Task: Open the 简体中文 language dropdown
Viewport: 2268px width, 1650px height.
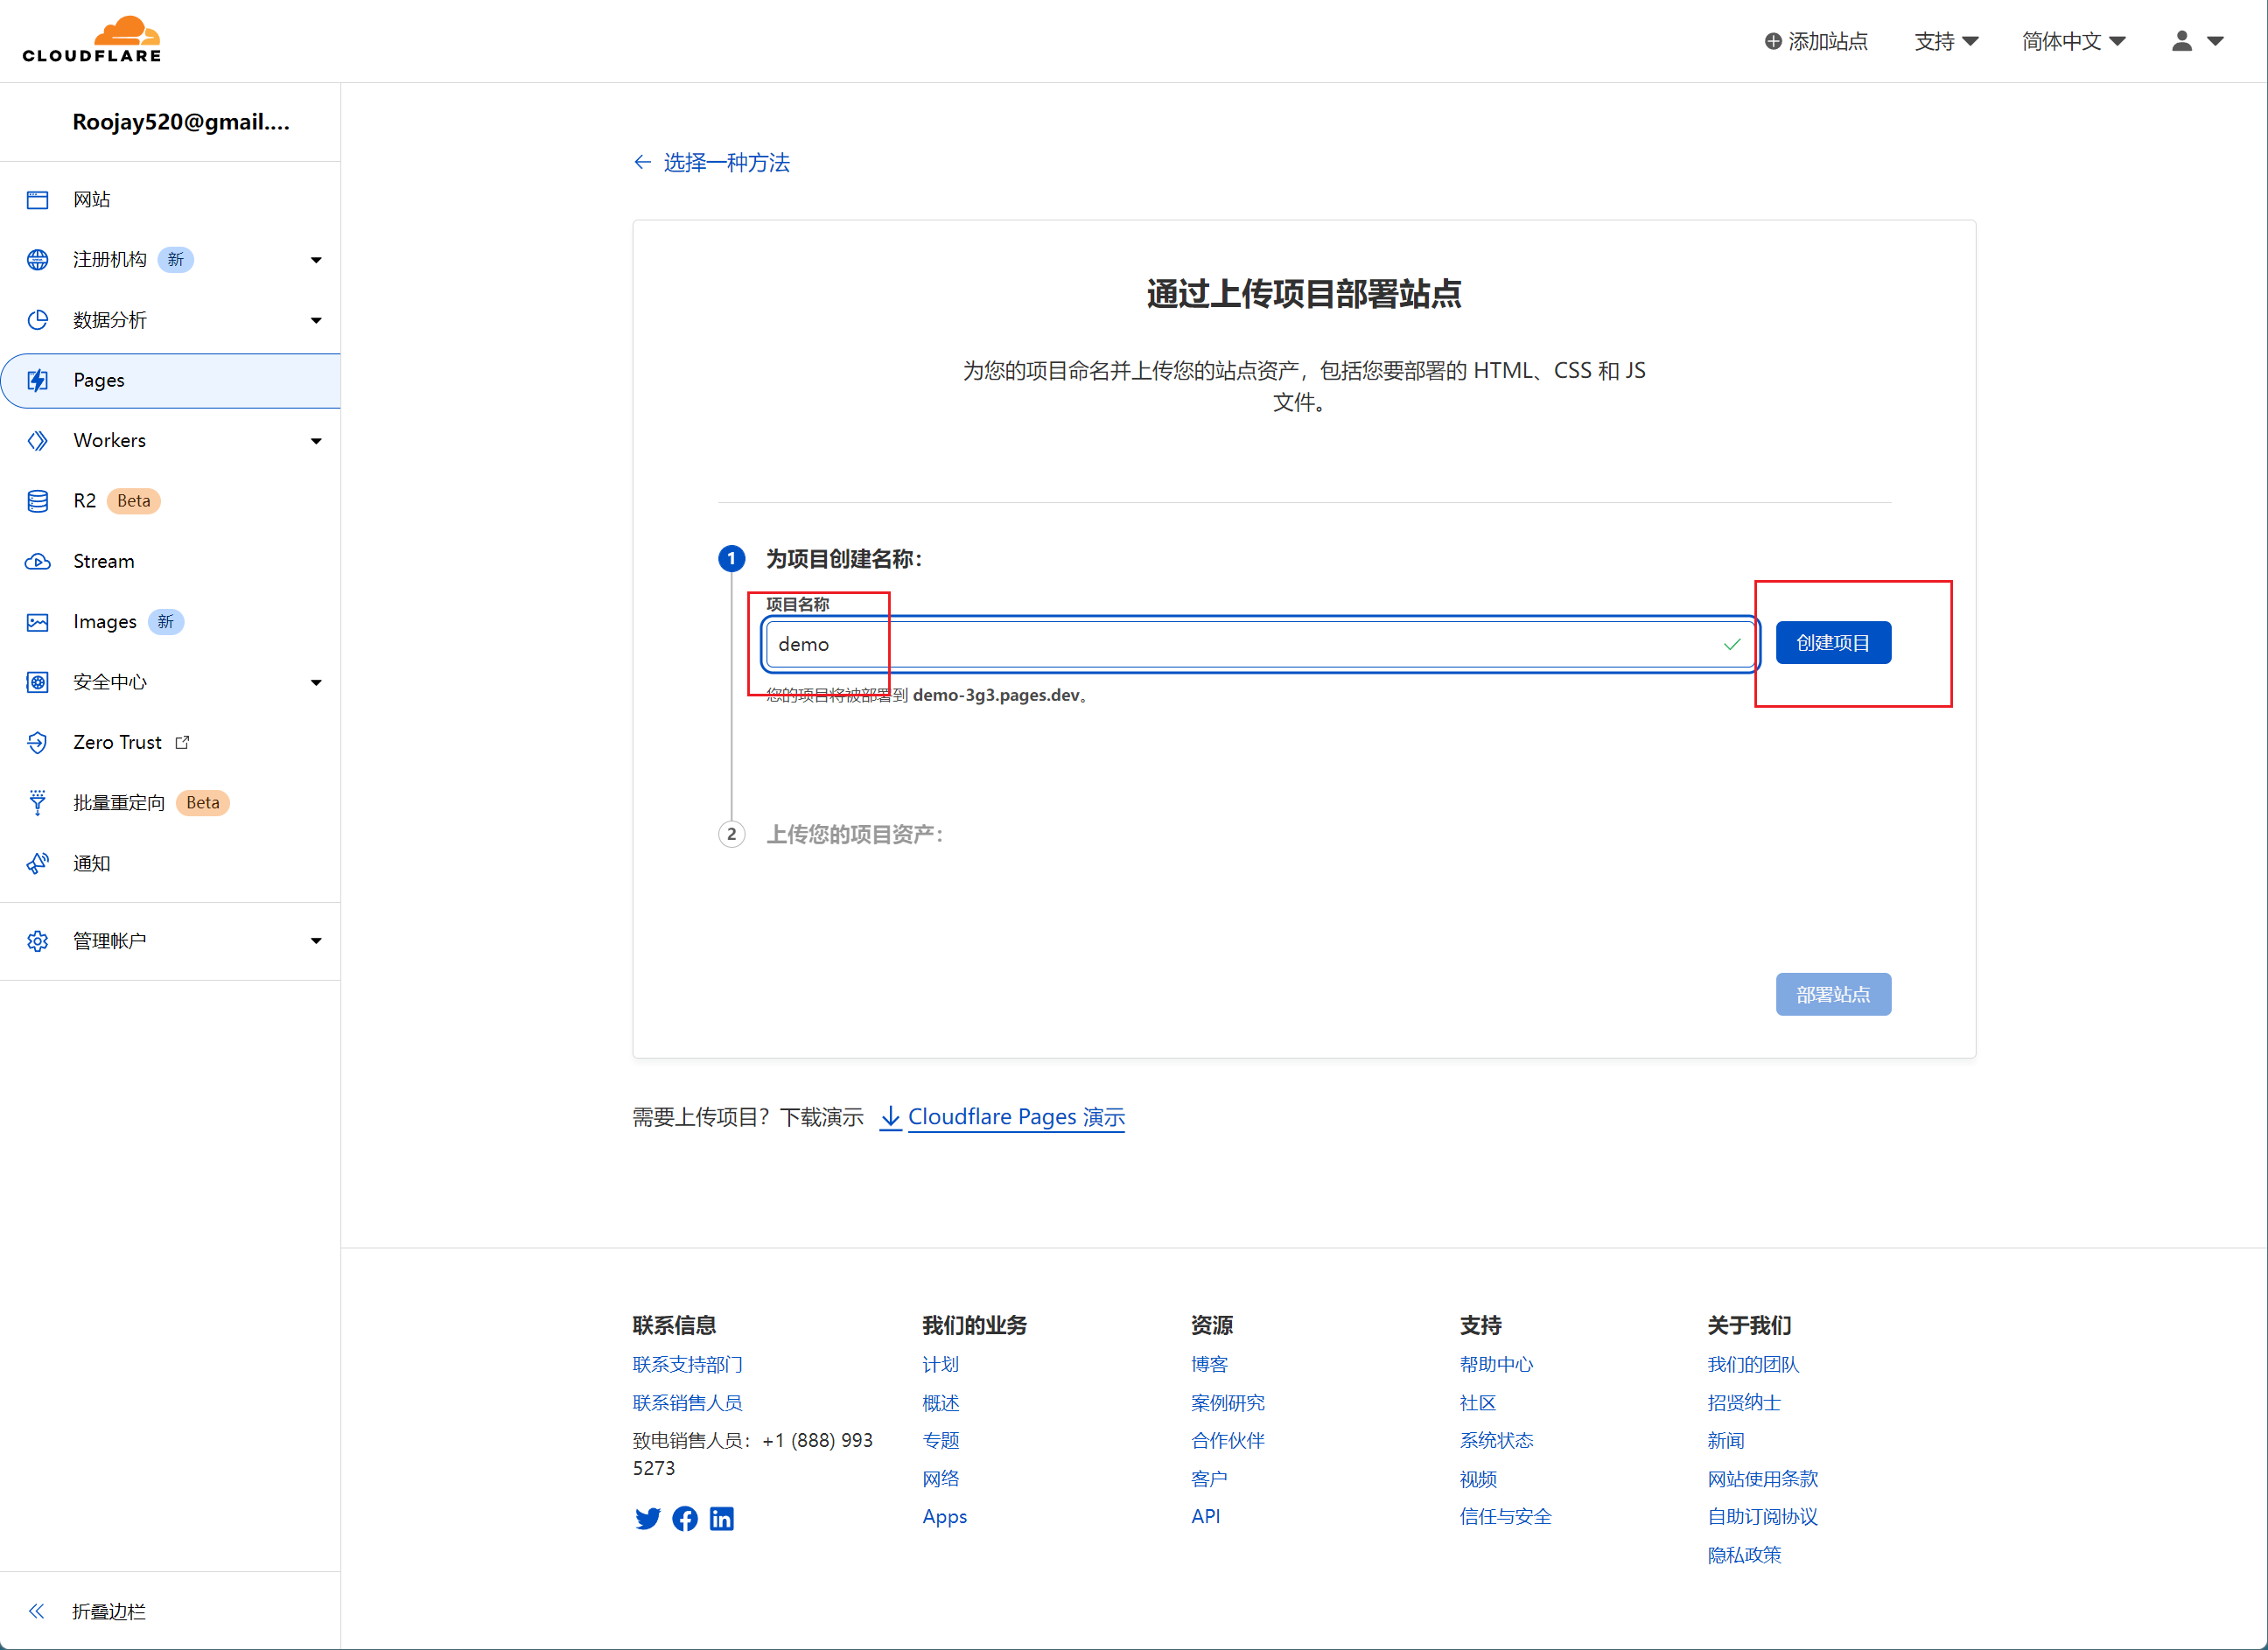Action: click(x=2072, y=41)
